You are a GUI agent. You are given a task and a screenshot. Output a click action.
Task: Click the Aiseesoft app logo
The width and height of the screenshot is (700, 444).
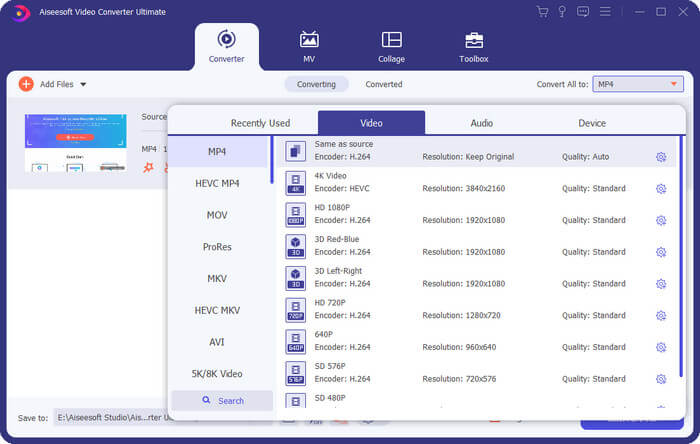click(20, 12)
